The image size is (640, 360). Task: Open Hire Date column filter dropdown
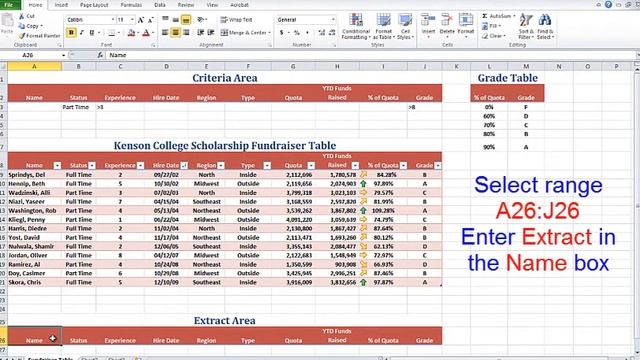tap(184, 165)
